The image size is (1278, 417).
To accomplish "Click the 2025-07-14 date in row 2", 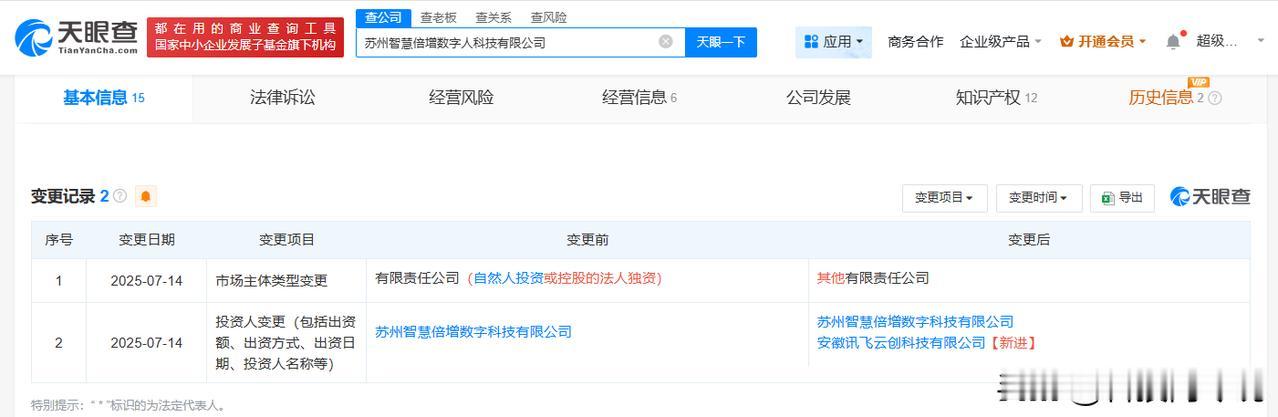I will tap(147, 343).
